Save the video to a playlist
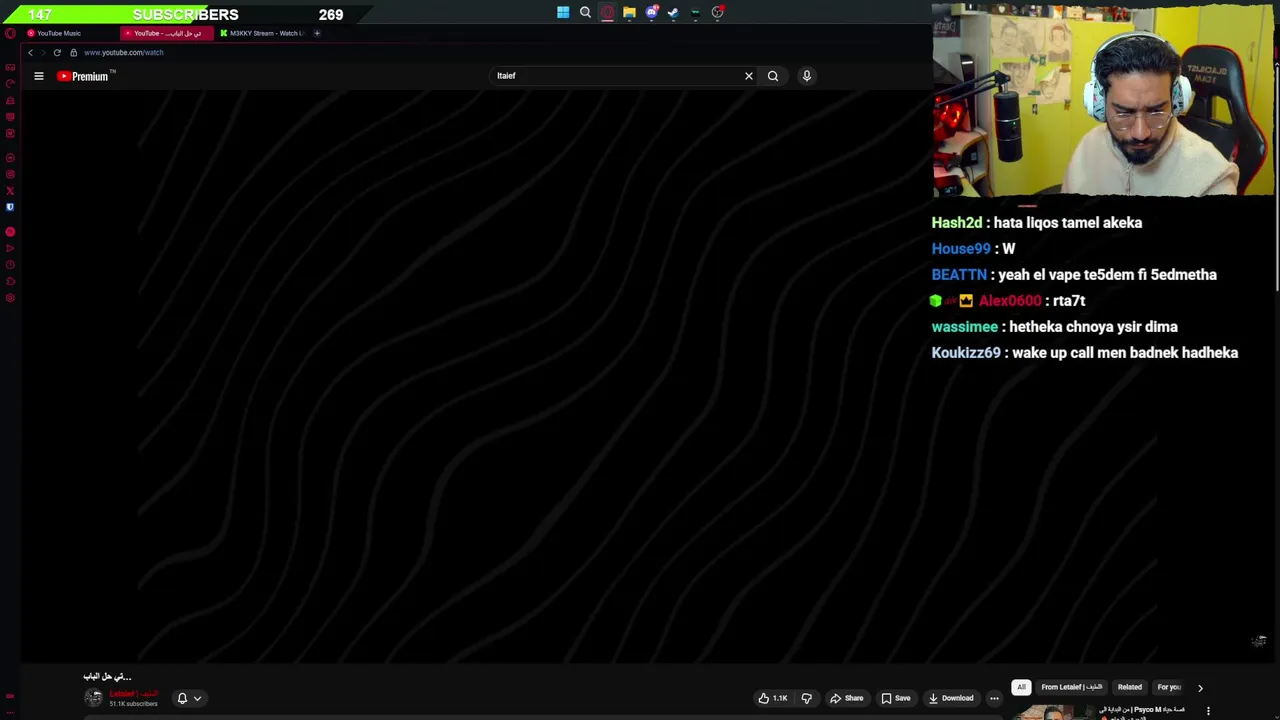This screenshot has width=1280, height=720. tap(896, 698)
